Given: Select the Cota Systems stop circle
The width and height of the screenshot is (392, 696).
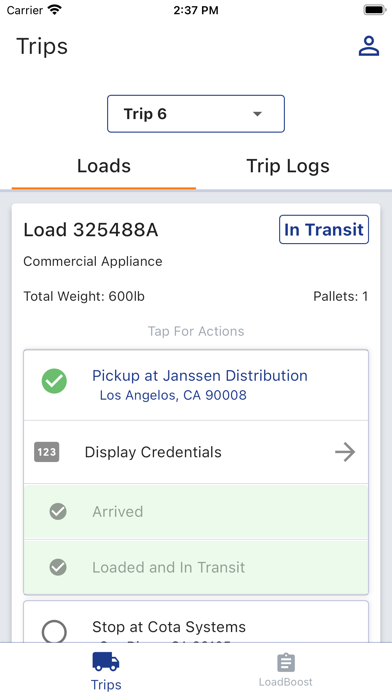Looking at the screenshot, I should [x=54, y=631].
